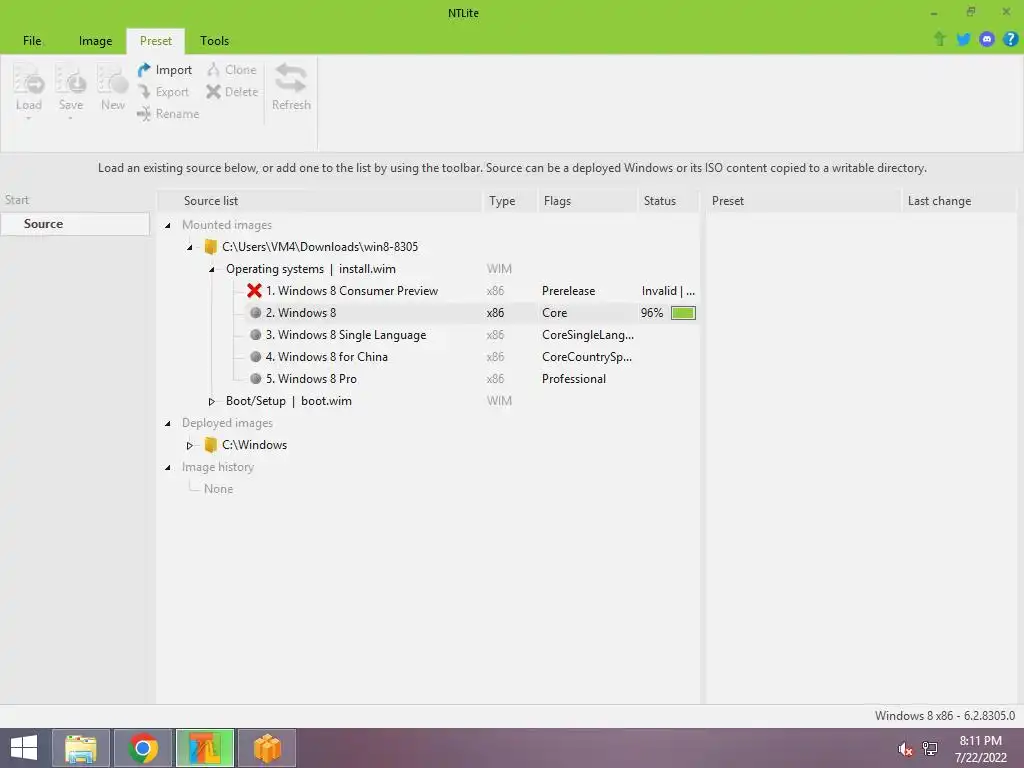Click gray dot beside Windows 8 Single Language
1024x768 pixels.
coord(255,335)
